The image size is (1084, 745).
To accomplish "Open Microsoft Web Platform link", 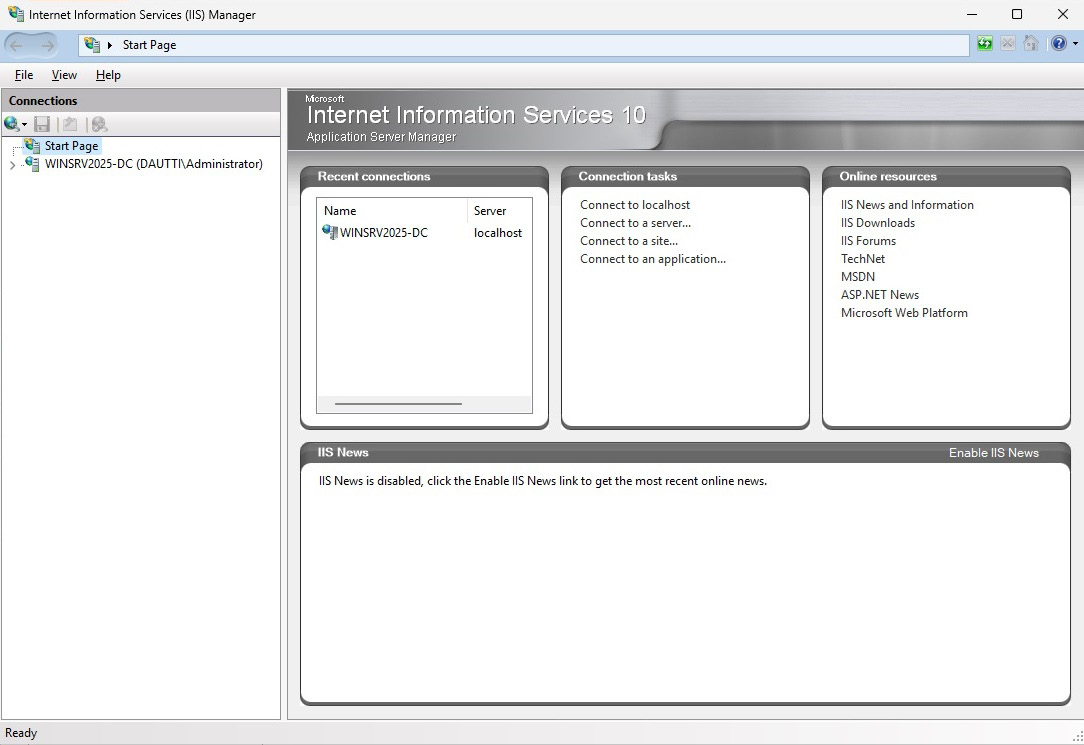I will pos(904,312).
